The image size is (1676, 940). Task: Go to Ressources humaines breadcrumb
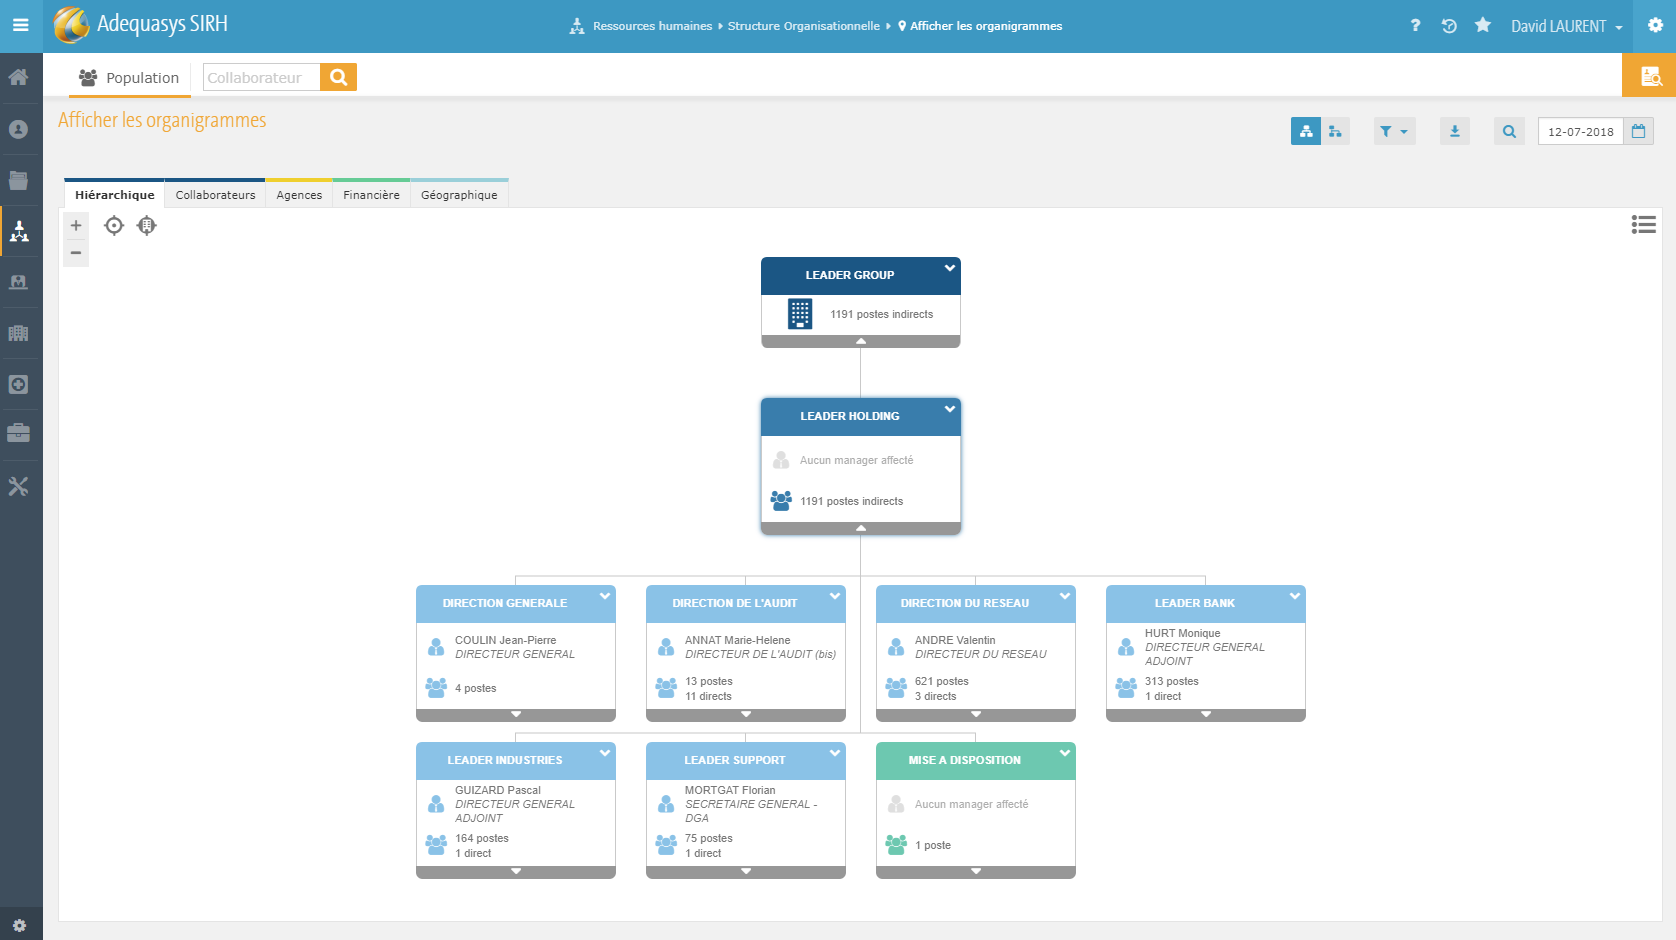point(652,26)
